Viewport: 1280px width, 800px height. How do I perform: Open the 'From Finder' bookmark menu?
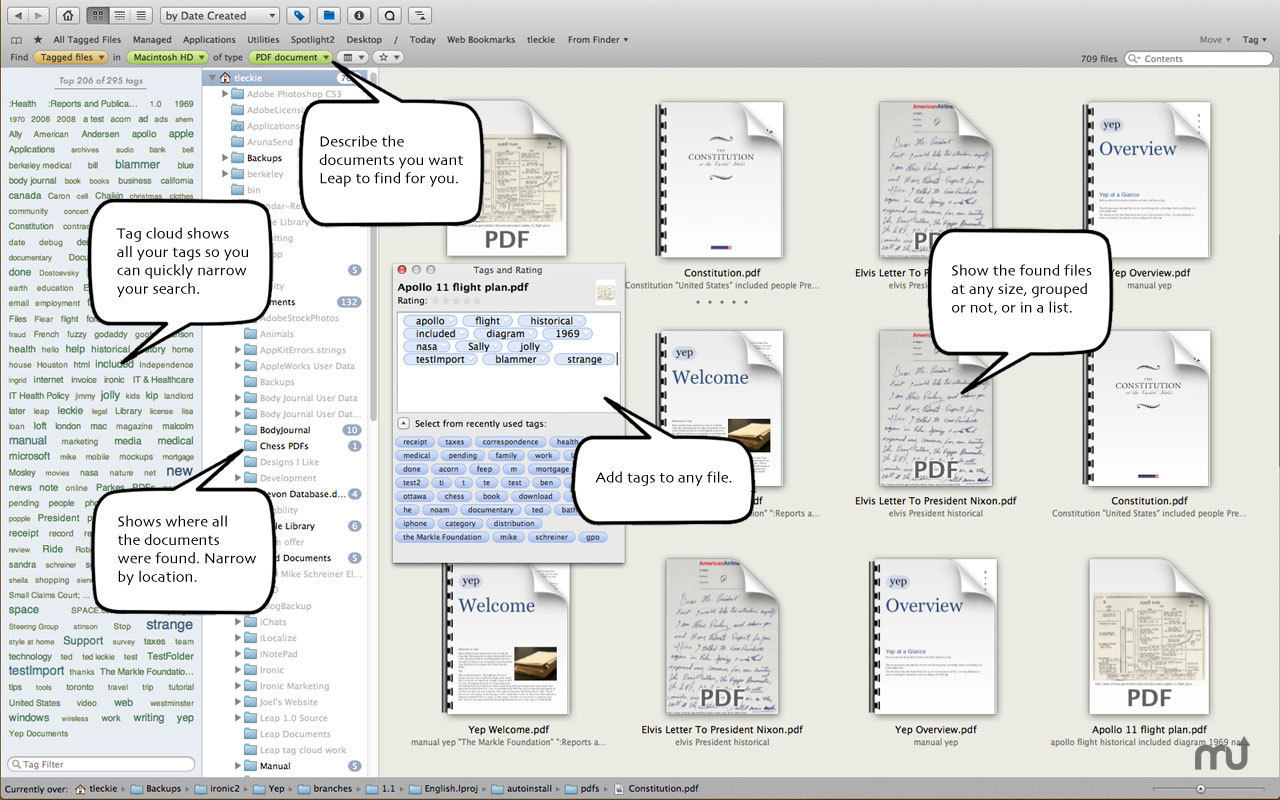[x=598, y=40]
